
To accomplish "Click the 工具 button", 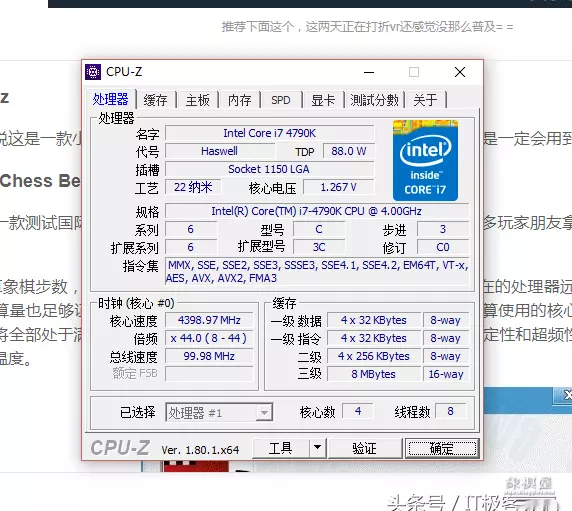I will point(280,448).
